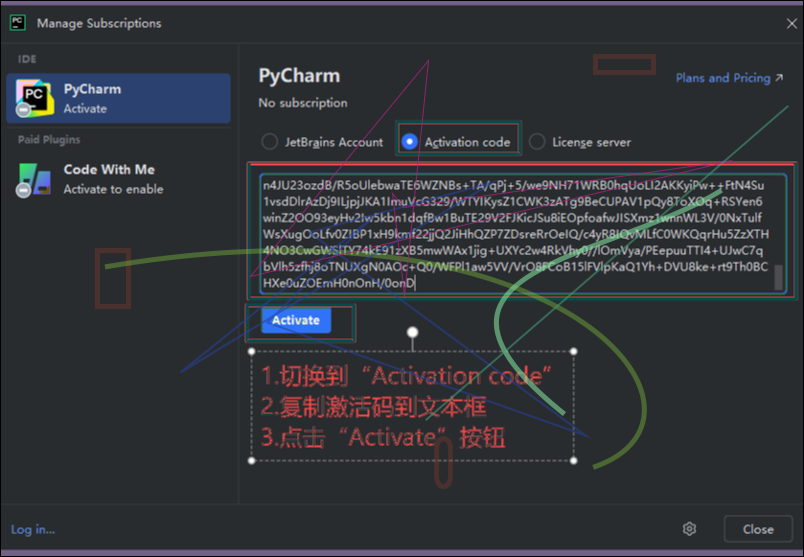The height and width of the screenshot is (557, 804).
Task: Click the Code With Me label
Action: [x=109, y=169]
